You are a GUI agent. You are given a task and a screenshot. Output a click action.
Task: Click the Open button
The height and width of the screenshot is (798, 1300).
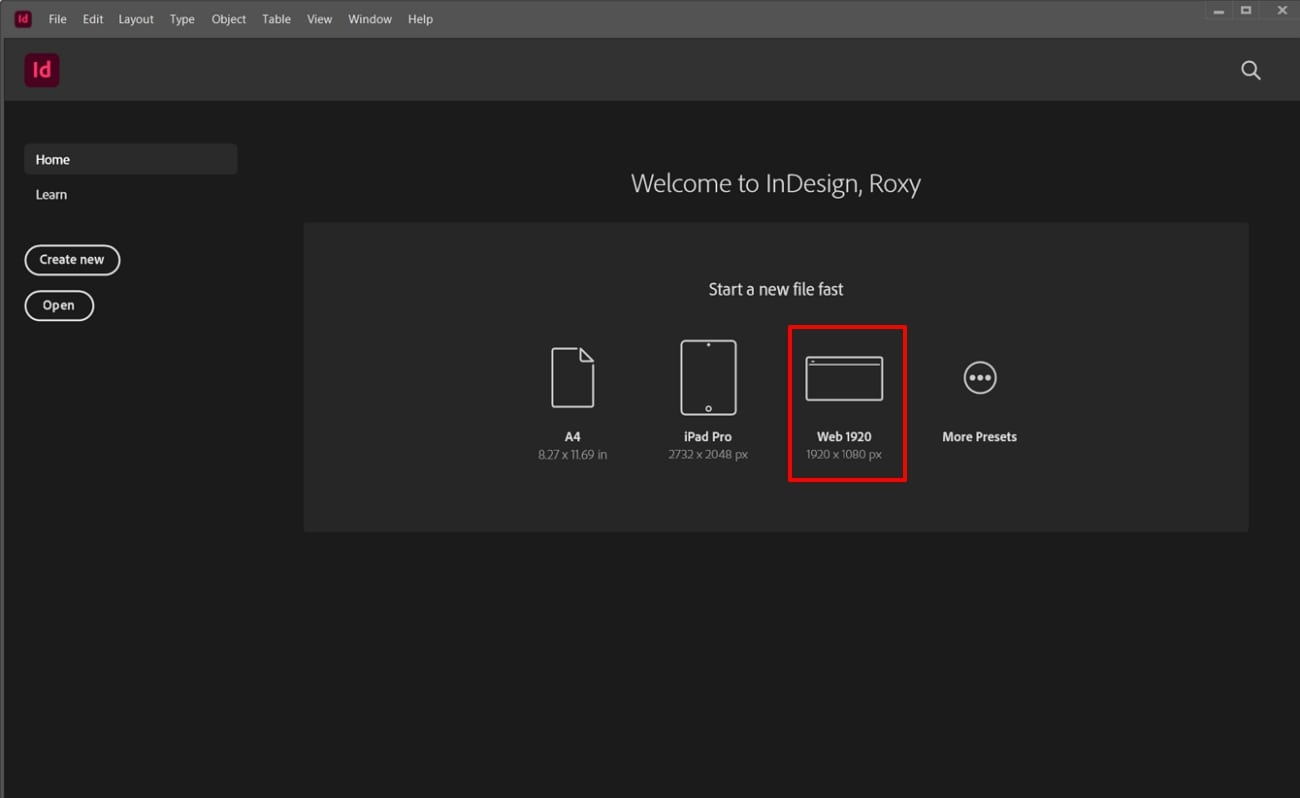59,306
